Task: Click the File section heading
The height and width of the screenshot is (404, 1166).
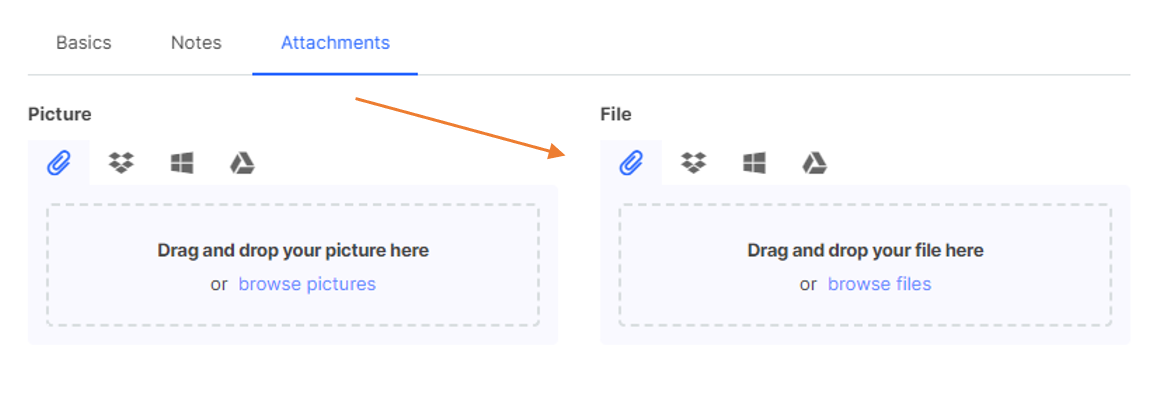Action: tap(616, 114)
